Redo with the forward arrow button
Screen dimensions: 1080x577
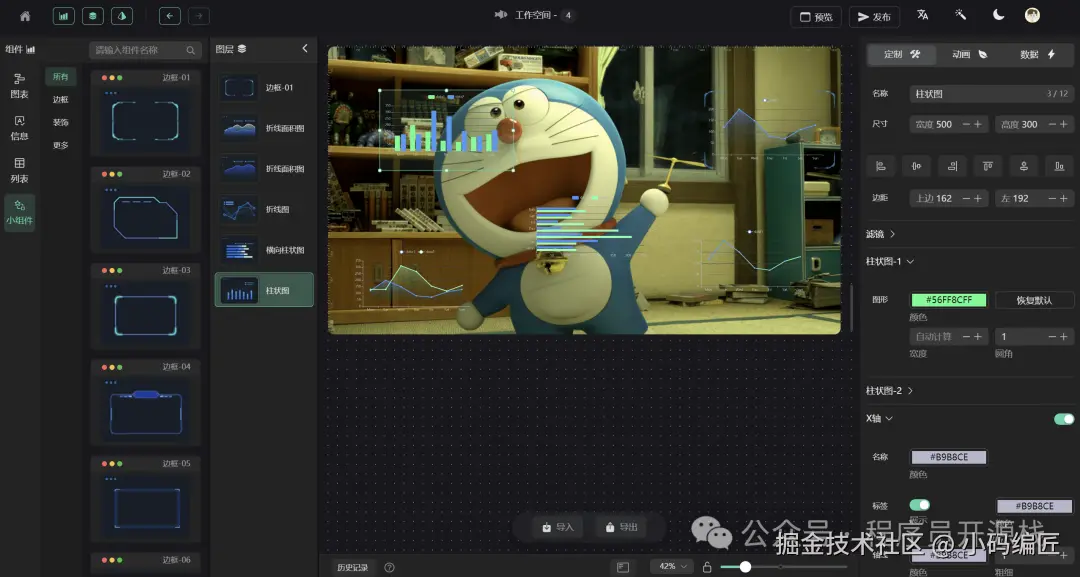199,16
